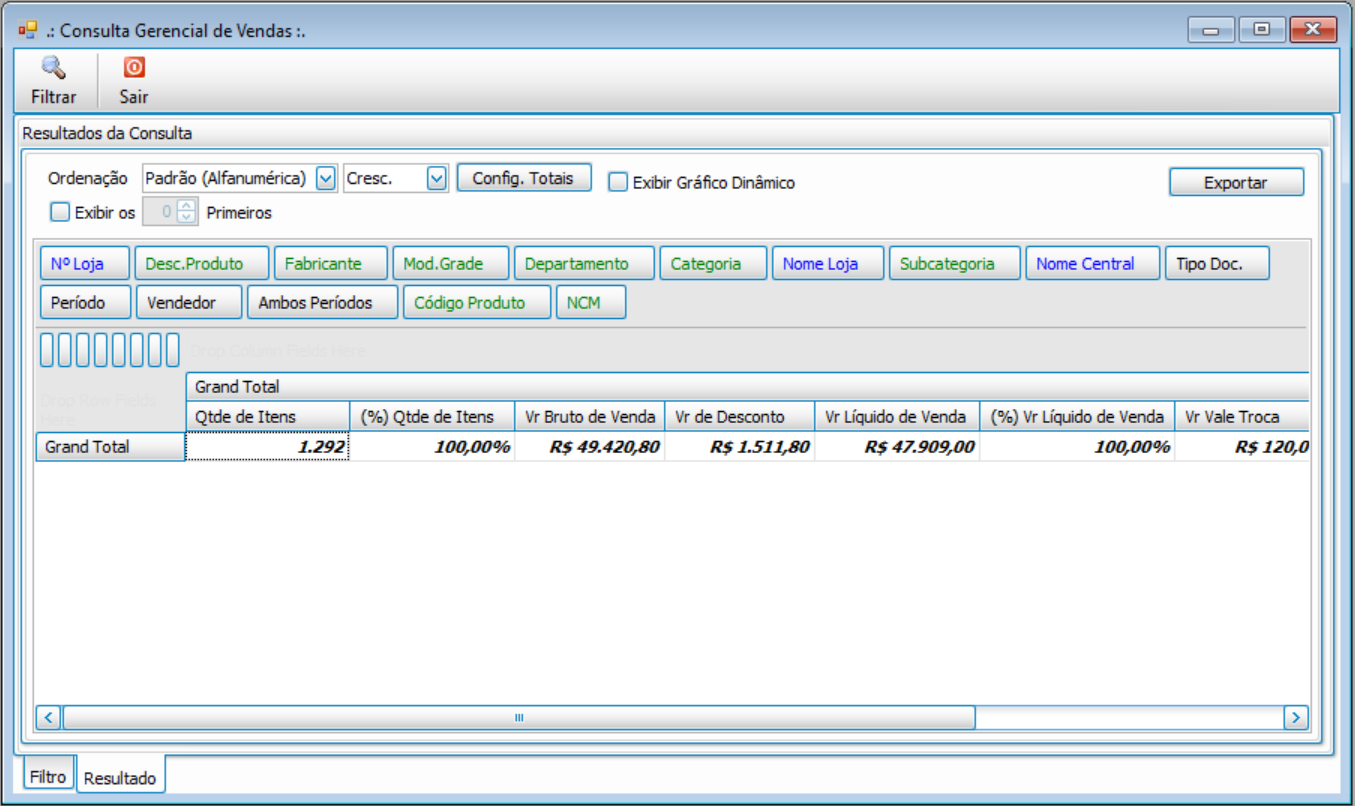Viewport: 1355px width, 806px height.
Task: Select the Desc.Produto field button
Action: (202, 264)
